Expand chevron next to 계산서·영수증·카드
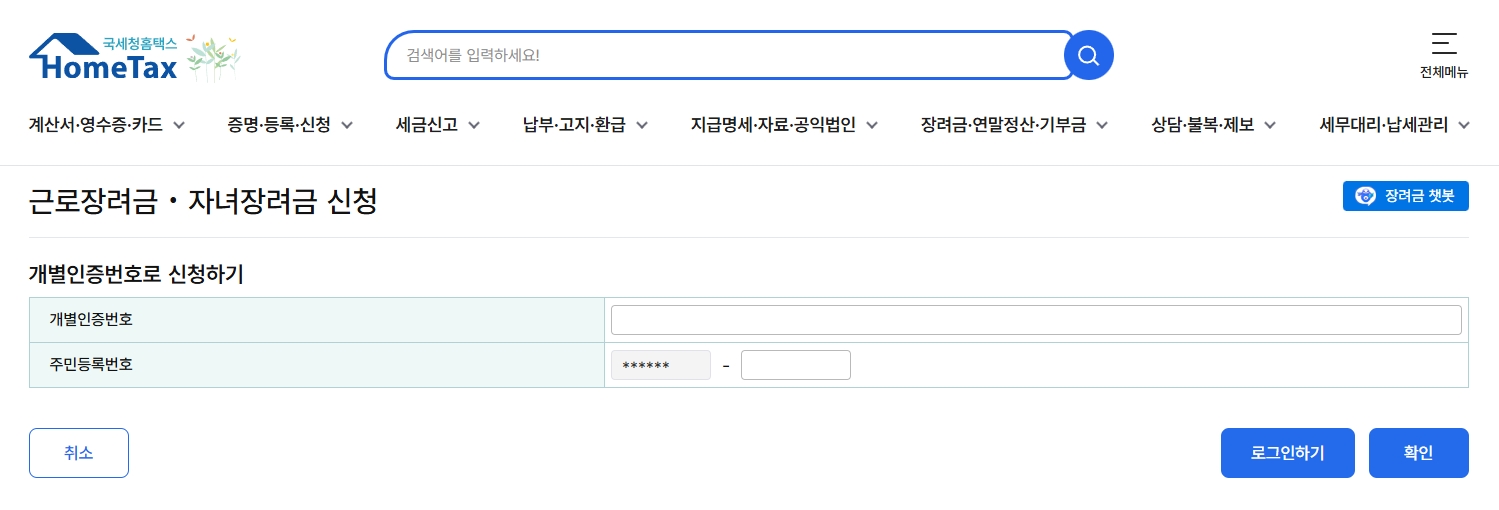This screenshot has height=510, width=1499. (179, 126)
